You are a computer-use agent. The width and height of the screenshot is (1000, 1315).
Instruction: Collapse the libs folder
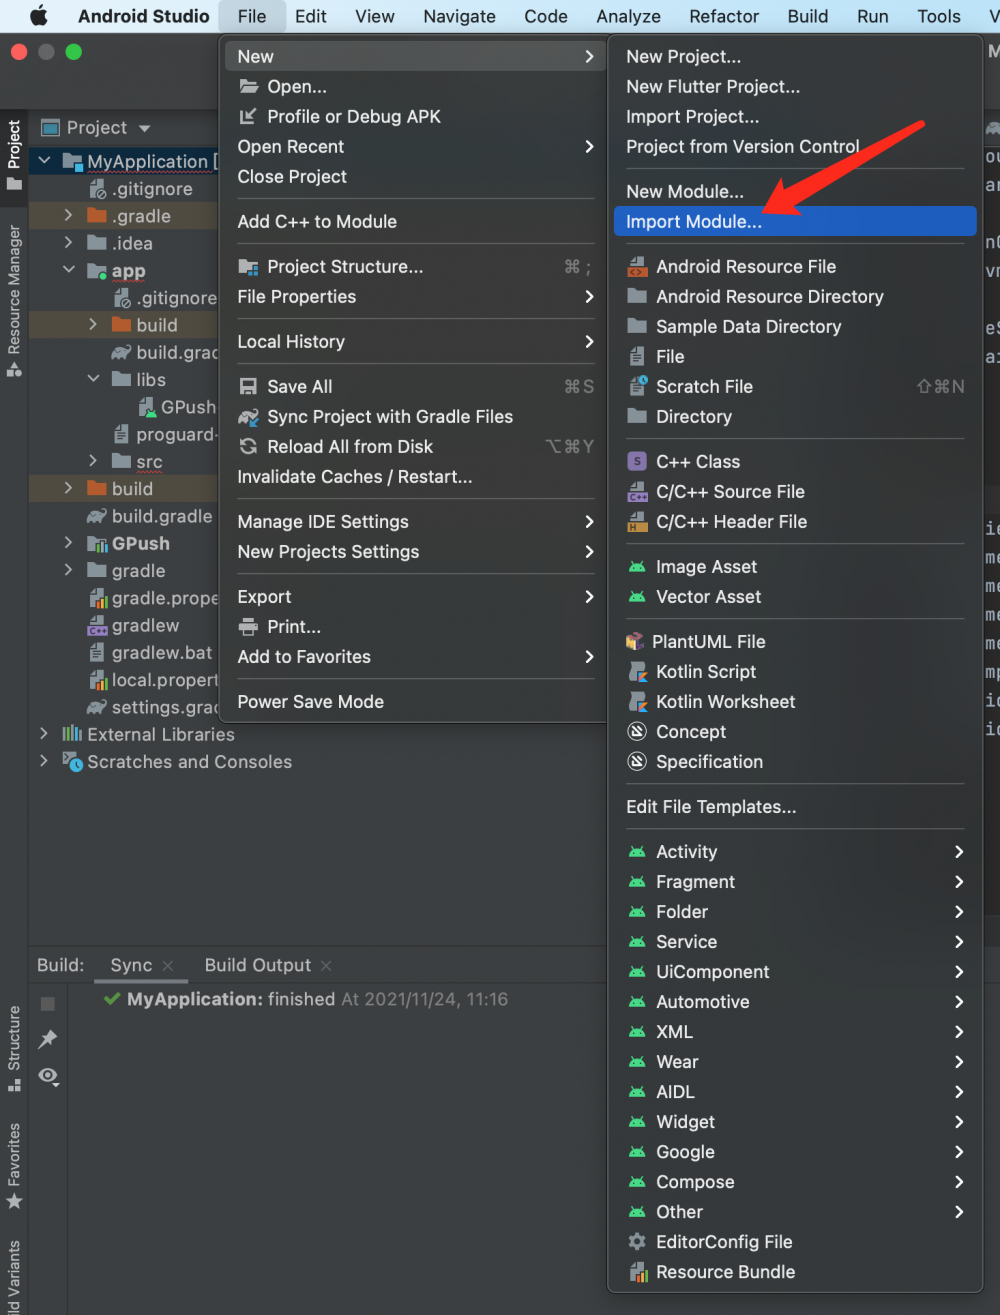(93, 379)
